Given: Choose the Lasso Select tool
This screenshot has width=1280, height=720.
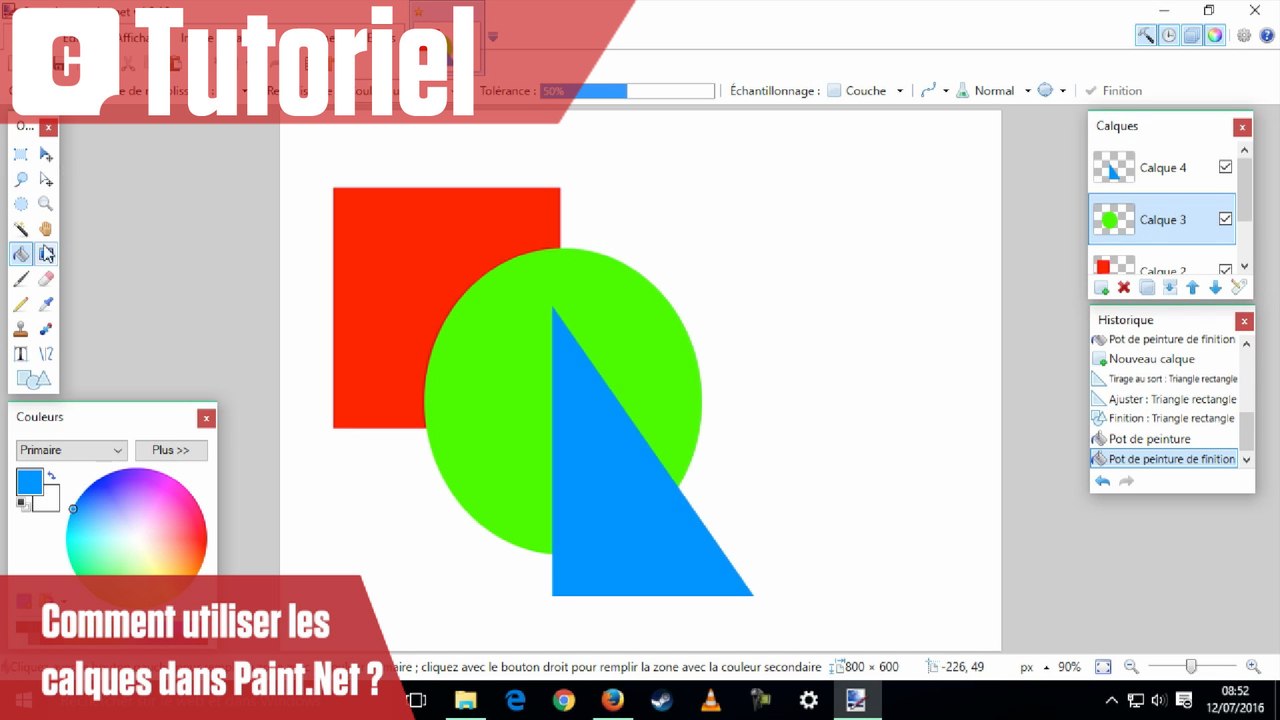Looking at the screenshot, I should (x=20, y=179).
